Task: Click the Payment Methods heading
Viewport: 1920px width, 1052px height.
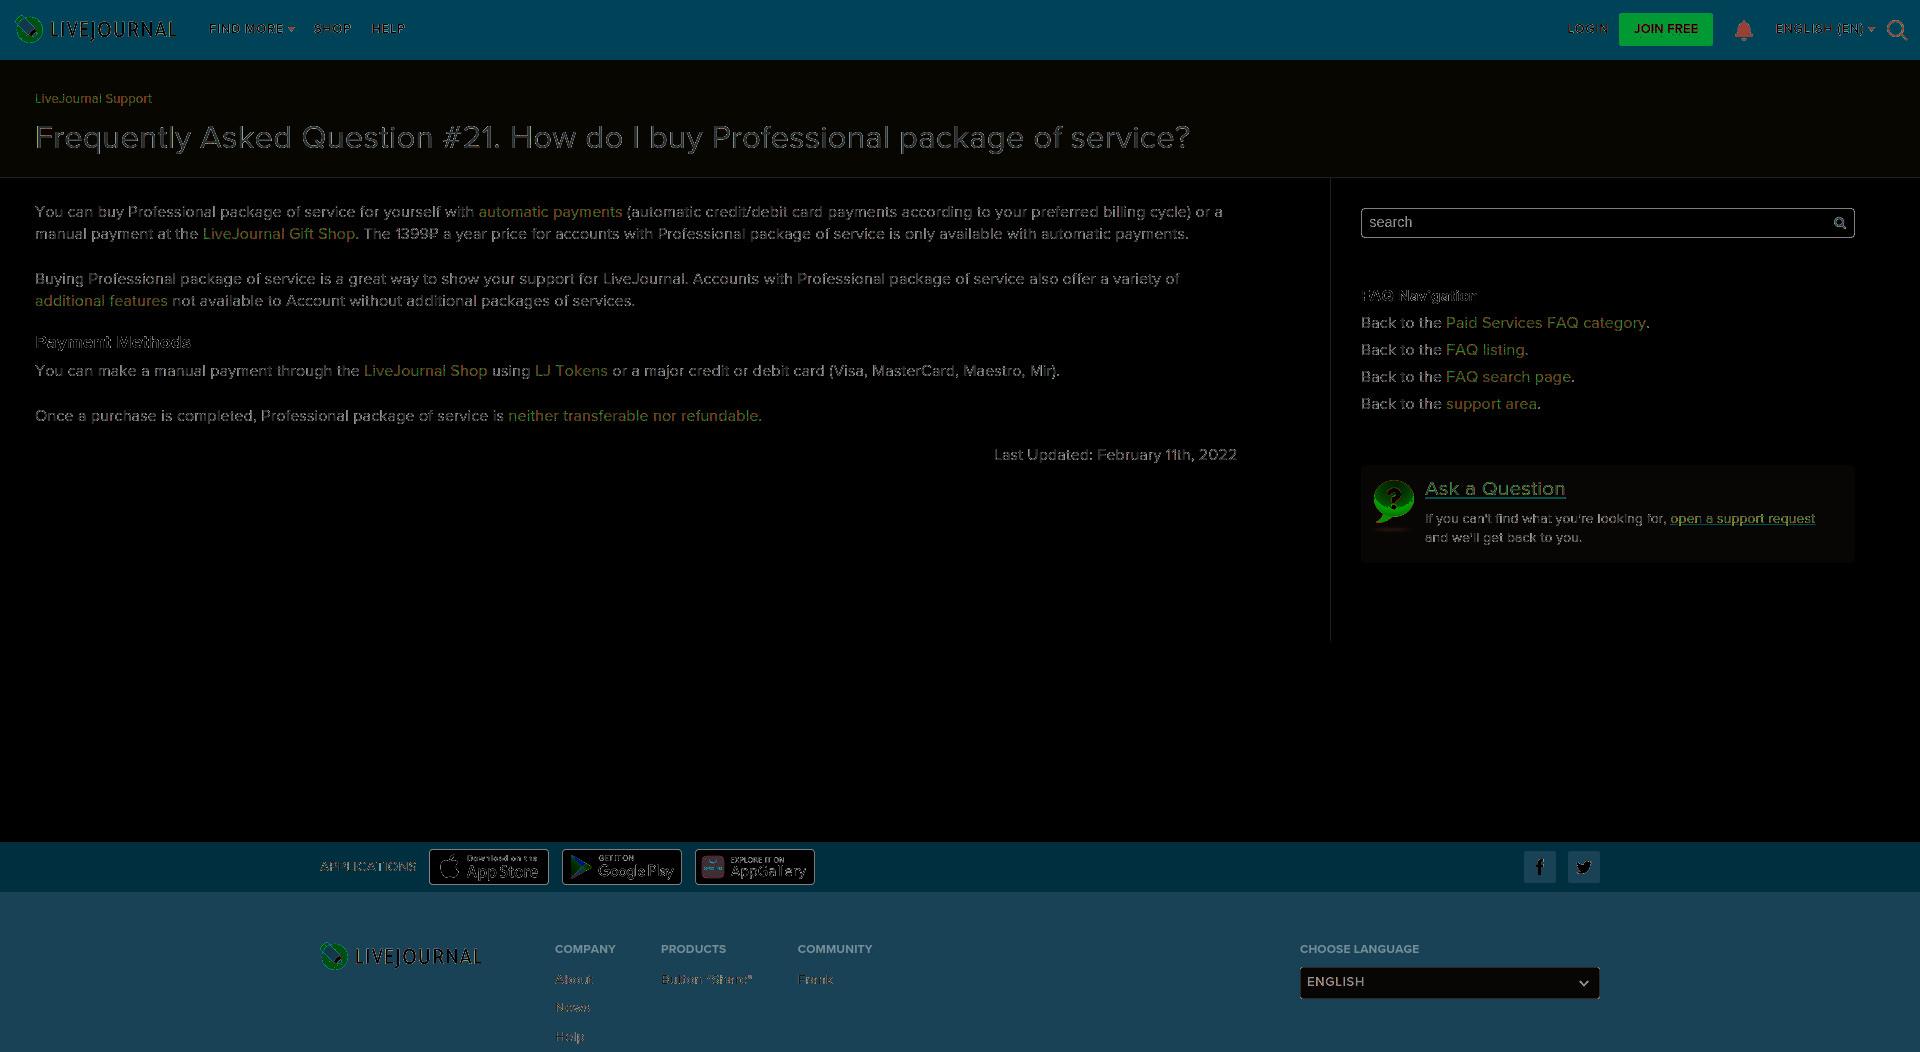Action: coord(113,343)
